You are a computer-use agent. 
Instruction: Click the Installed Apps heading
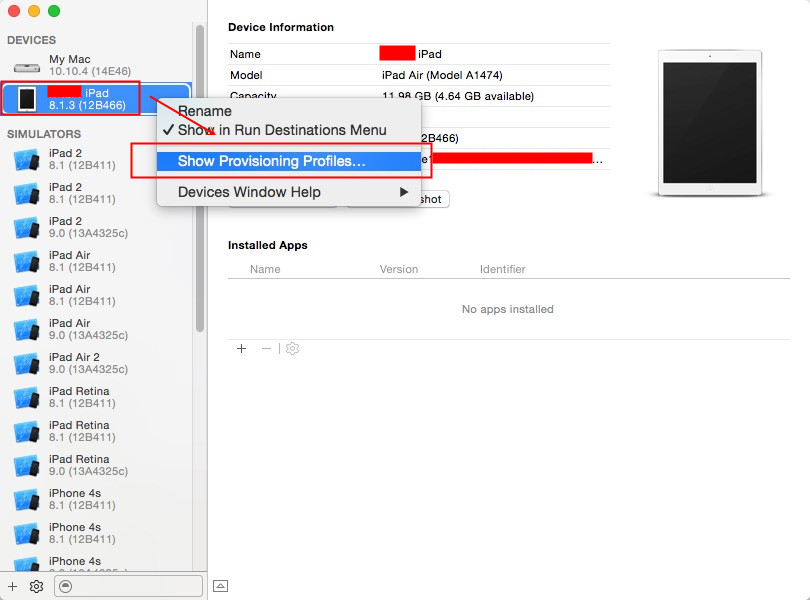(x=268, y=245)
